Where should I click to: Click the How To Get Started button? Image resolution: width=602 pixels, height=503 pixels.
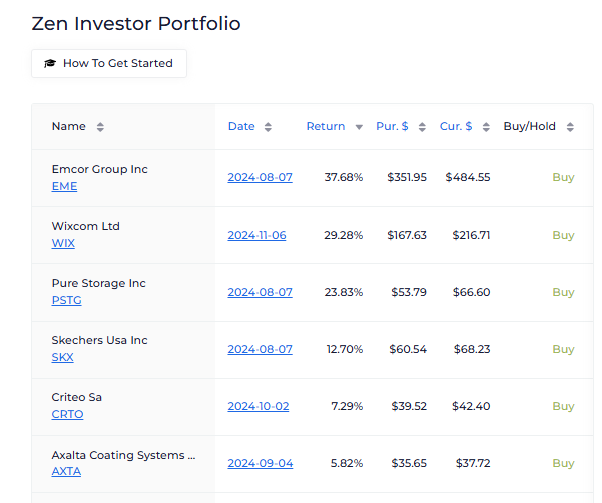[x=109, y=63]
